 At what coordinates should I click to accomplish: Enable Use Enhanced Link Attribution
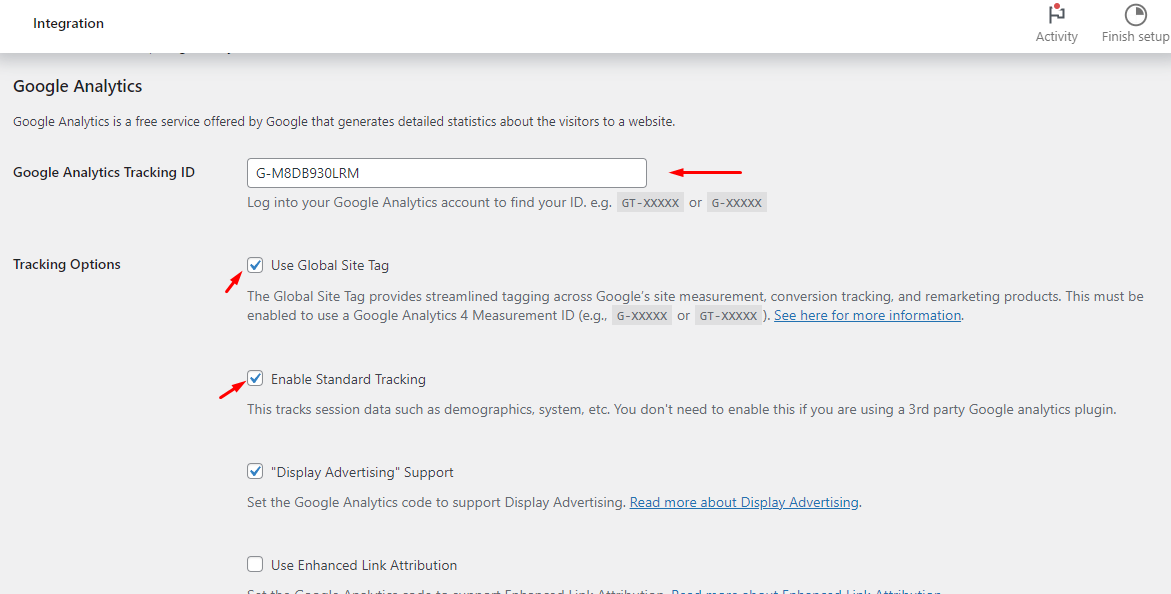[x=255, y=564]
